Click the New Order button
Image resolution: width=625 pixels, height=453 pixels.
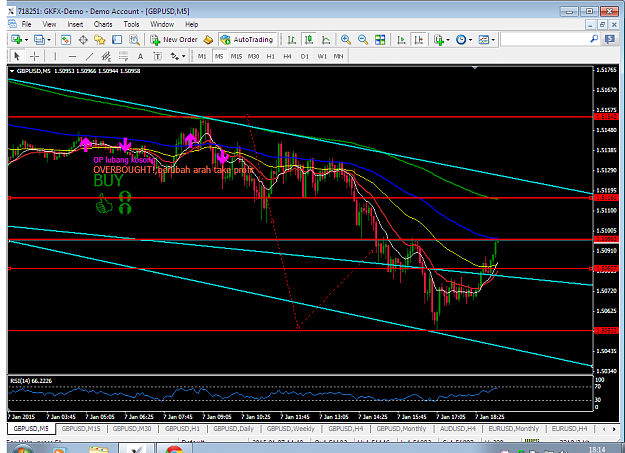174,39
